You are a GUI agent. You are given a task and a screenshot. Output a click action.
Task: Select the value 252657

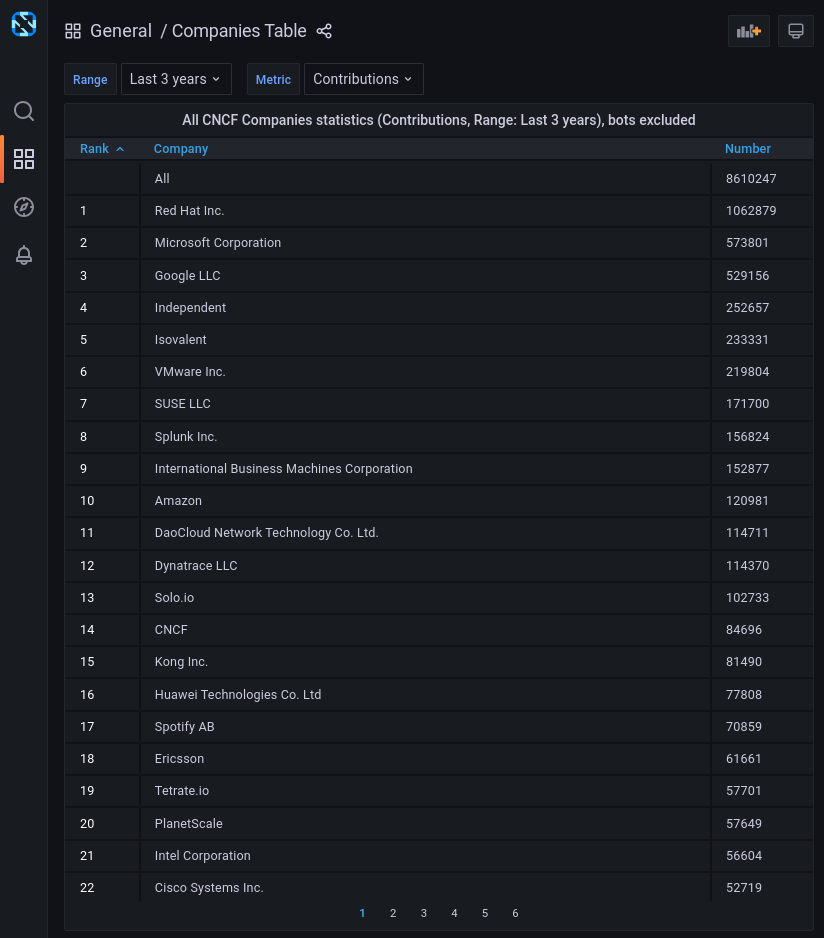747,307
